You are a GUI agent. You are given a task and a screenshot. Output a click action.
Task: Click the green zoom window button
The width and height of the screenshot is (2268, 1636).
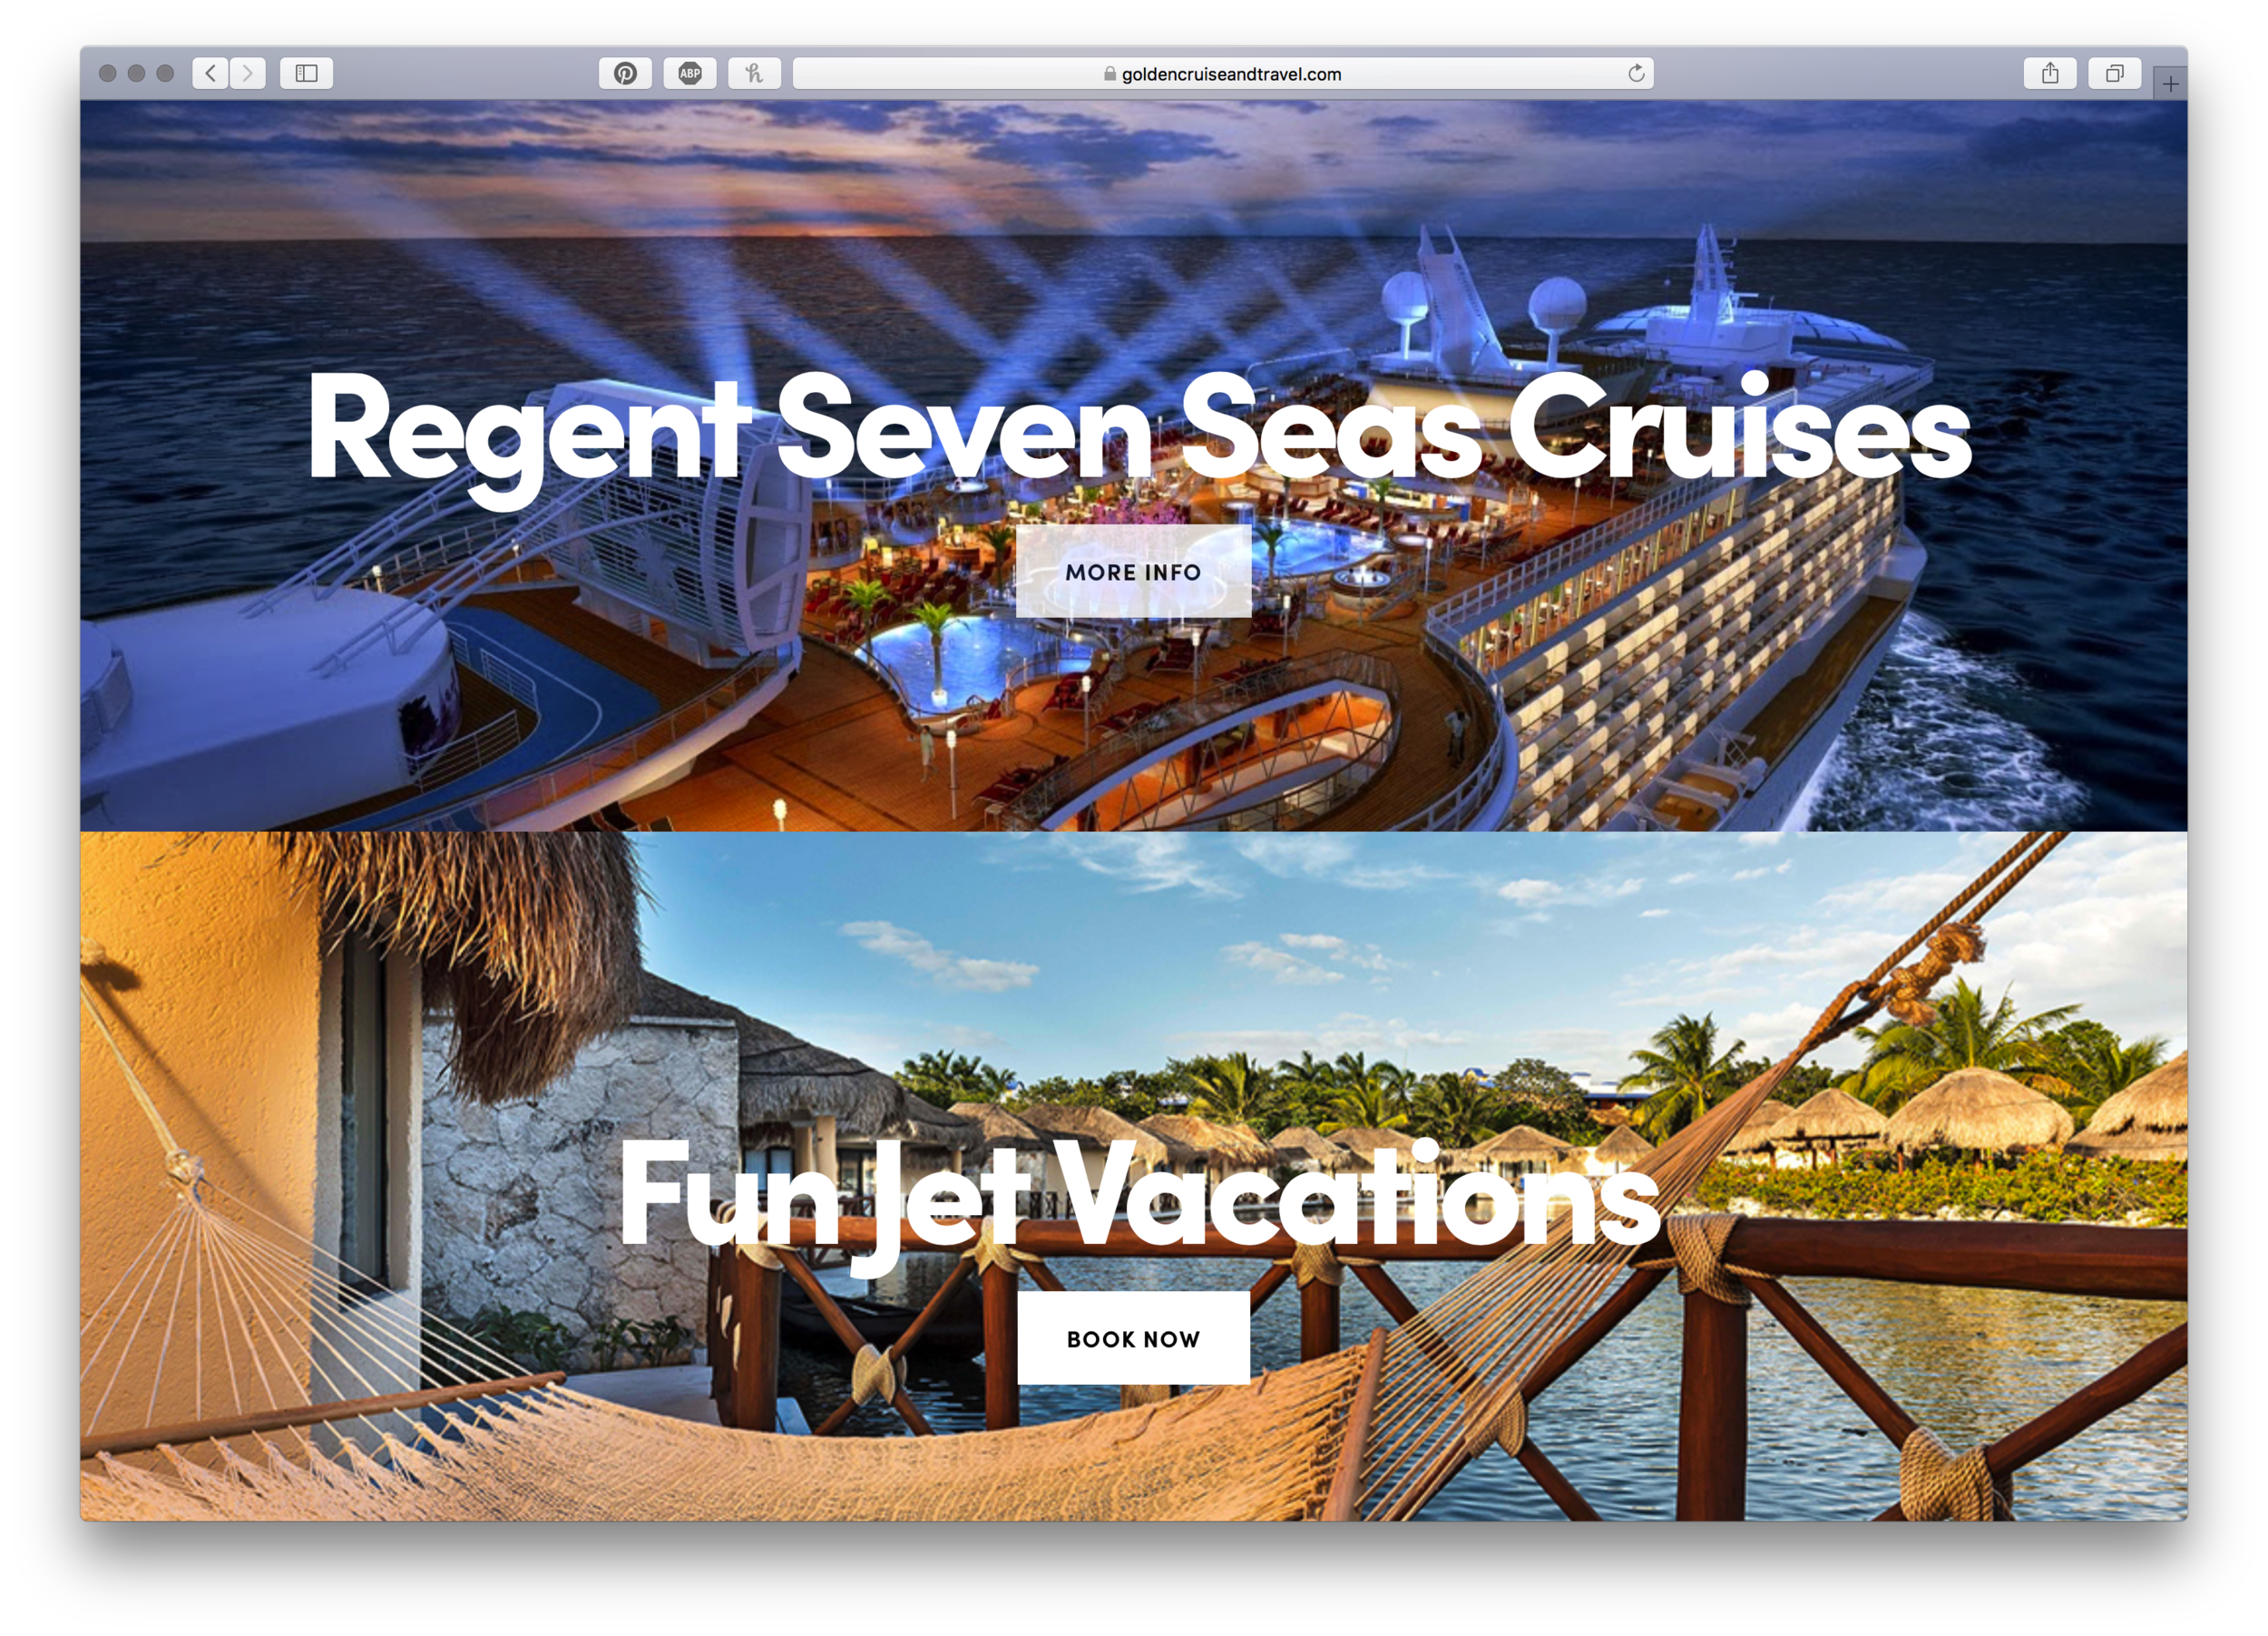(x=166, y=73)
